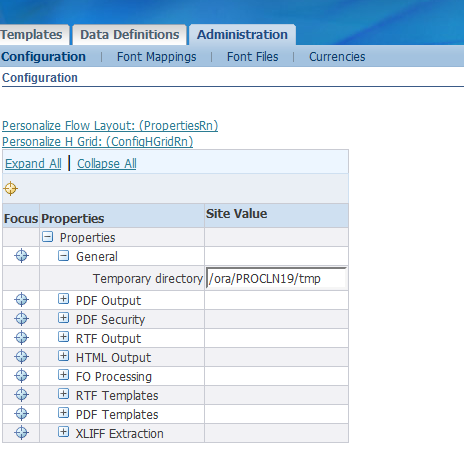Click the focus icon for PDF Templates row
This screenshot has width=464, height=476.
click(x=22, y=414)
